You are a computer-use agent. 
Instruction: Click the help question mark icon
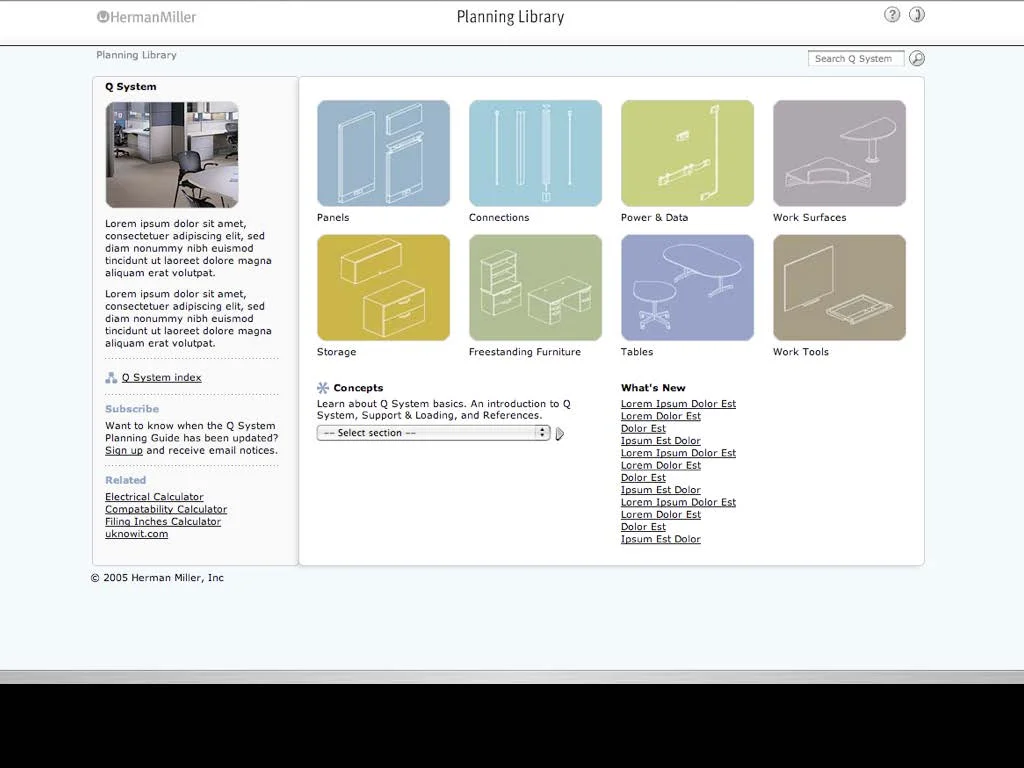[x=891, y=15]
